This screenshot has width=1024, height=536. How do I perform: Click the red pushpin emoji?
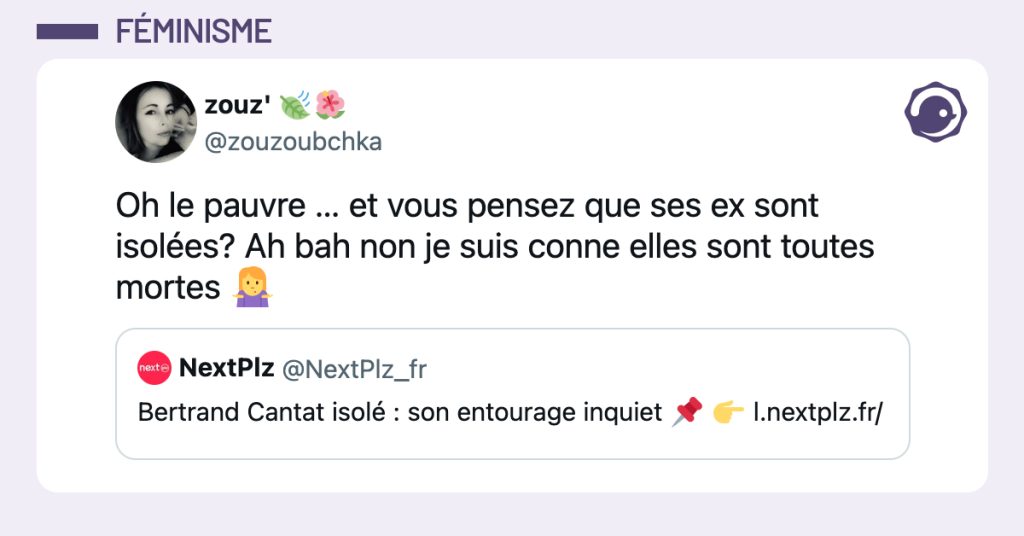click(x=688, y=412)
